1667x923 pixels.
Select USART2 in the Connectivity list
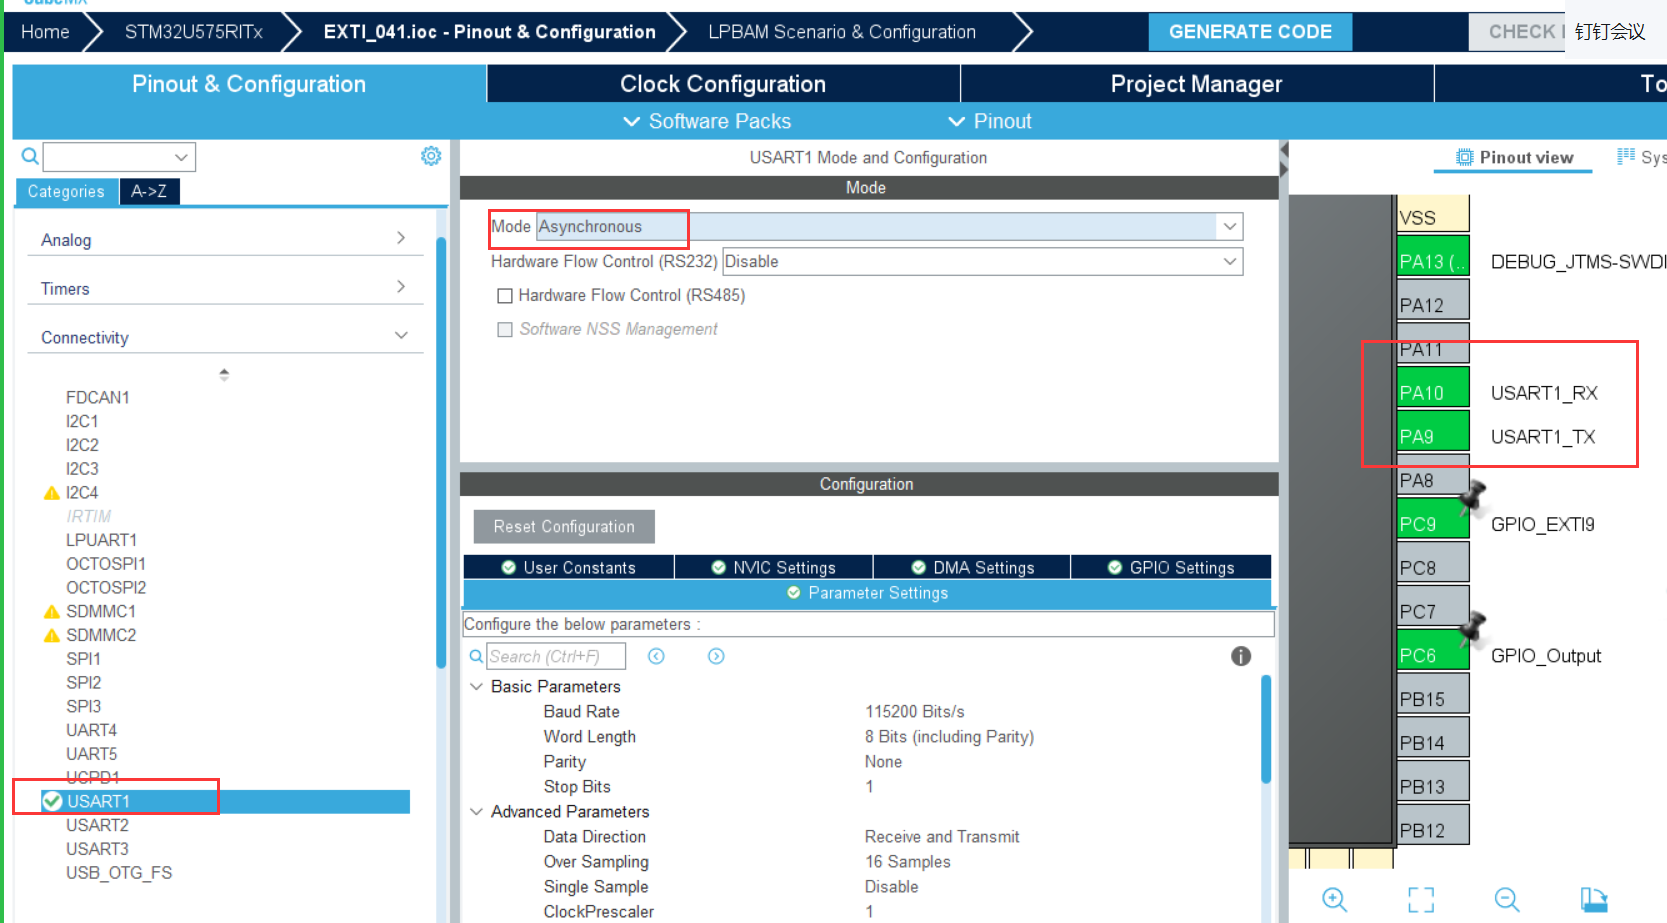pos(97,825)
